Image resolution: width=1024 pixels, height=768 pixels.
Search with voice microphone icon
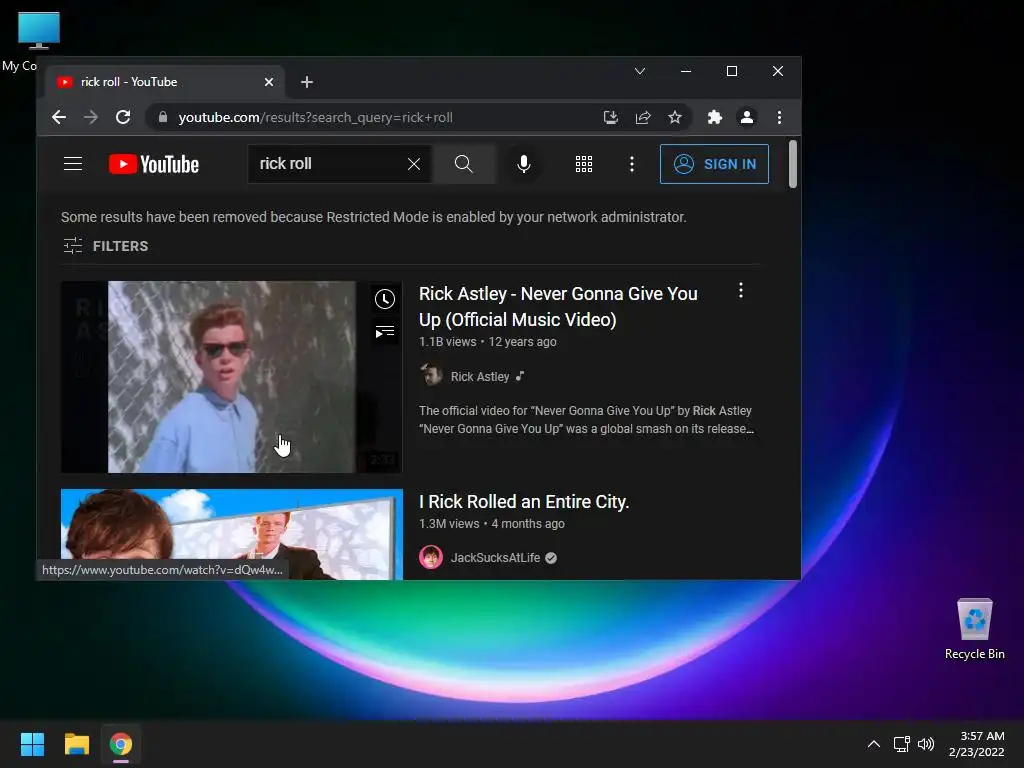click(524, 164)
